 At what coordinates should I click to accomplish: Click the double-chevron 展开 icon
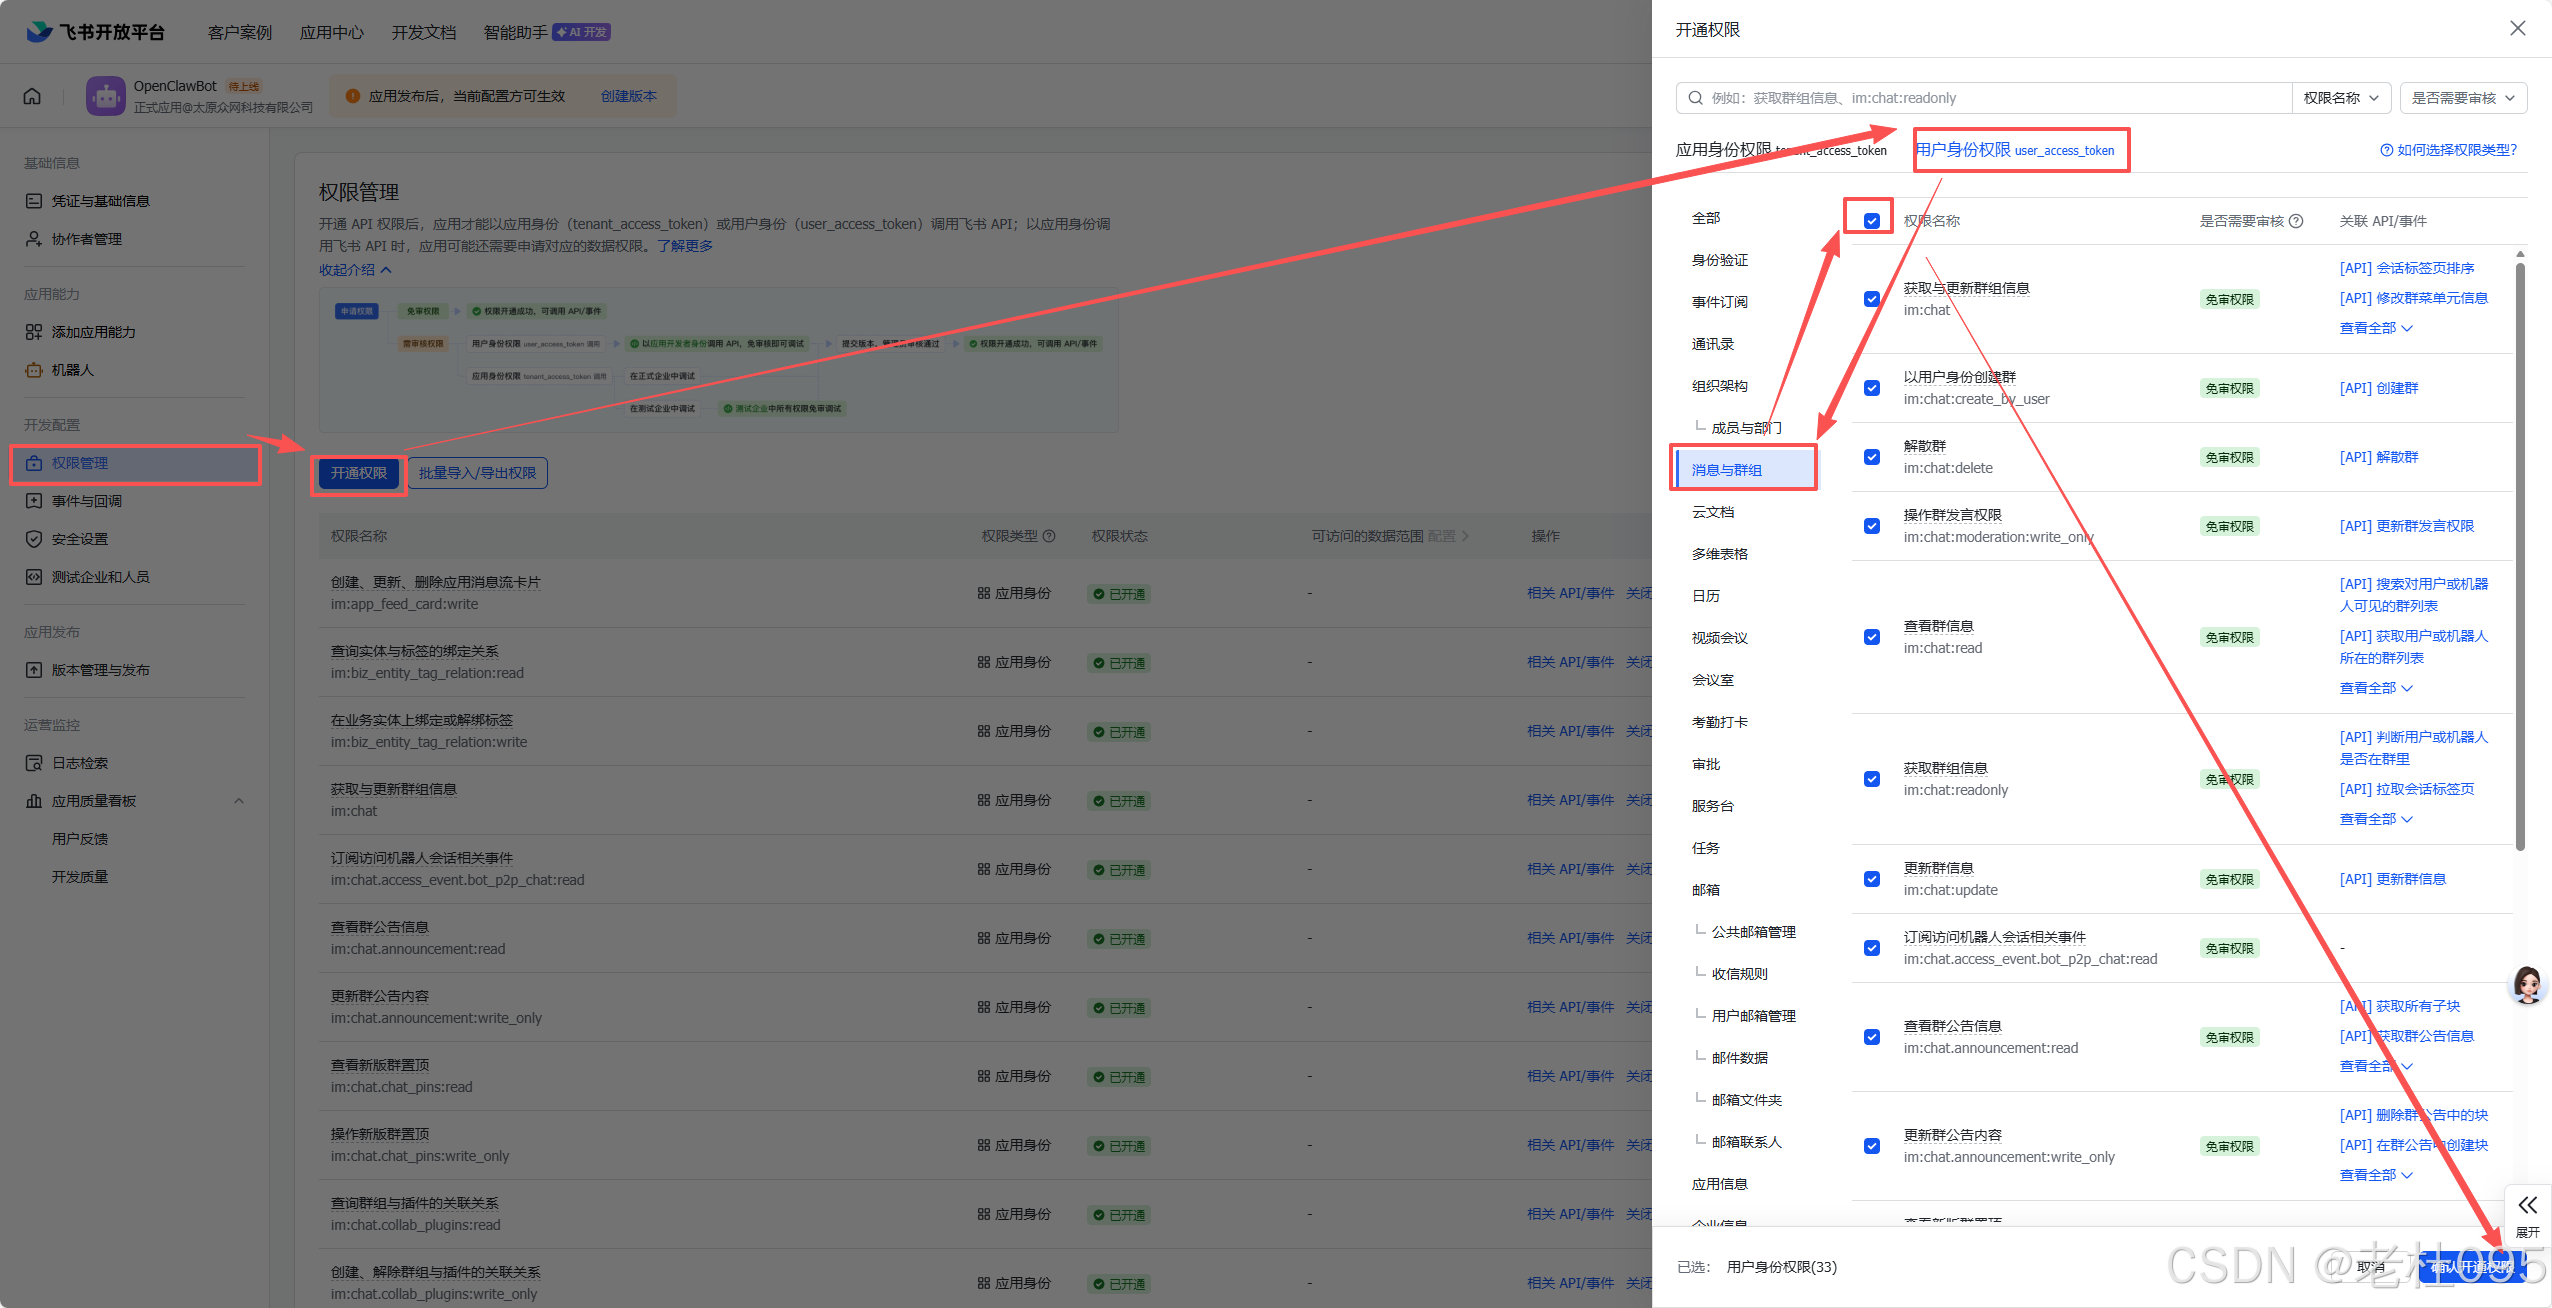2527,1205
